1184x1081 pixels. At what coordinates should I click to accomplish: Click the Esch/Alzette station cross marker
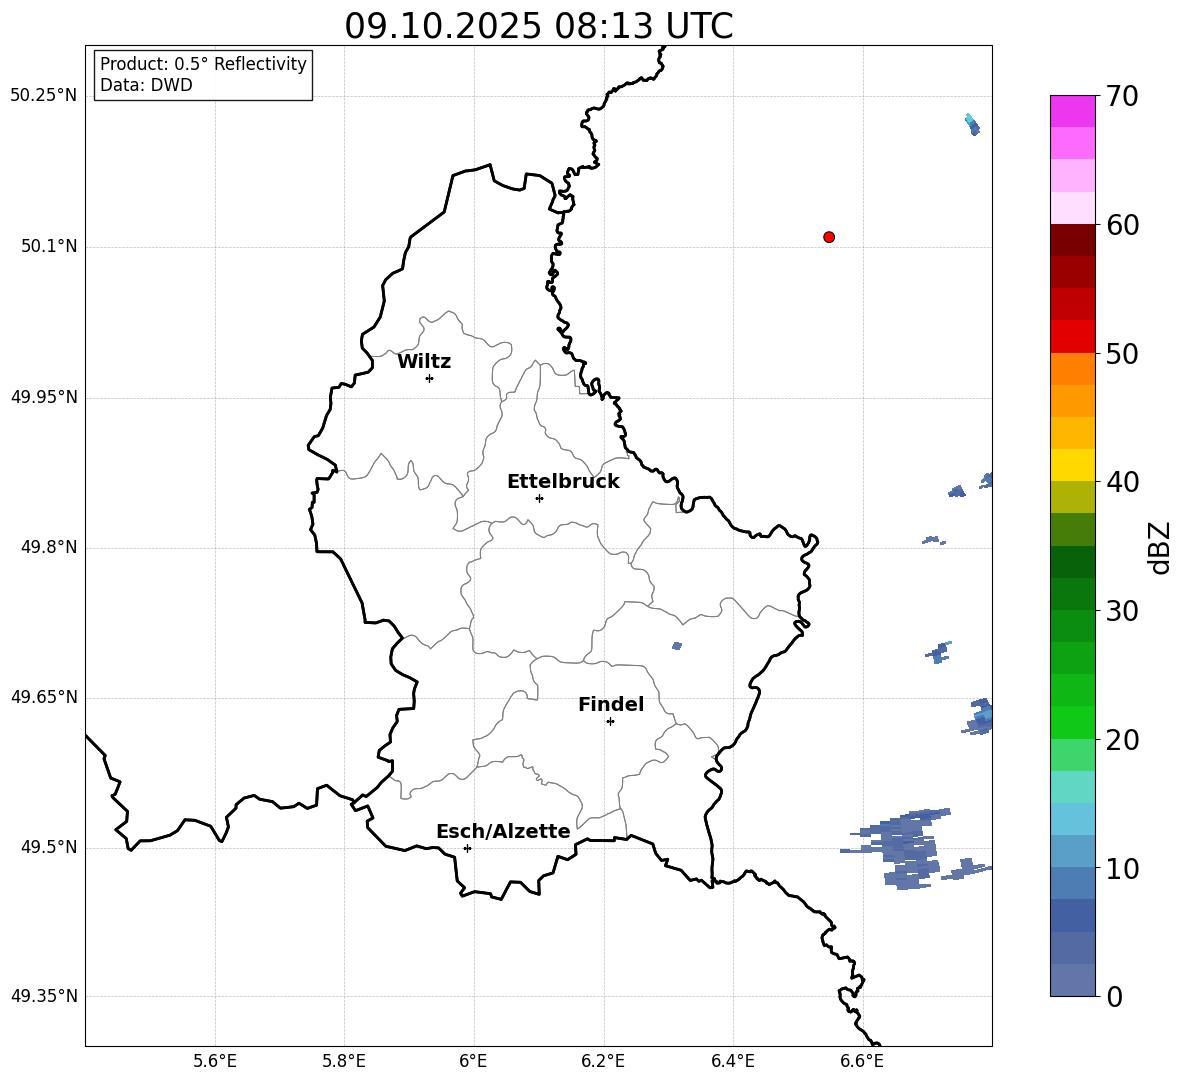click(x=467, y=848)
